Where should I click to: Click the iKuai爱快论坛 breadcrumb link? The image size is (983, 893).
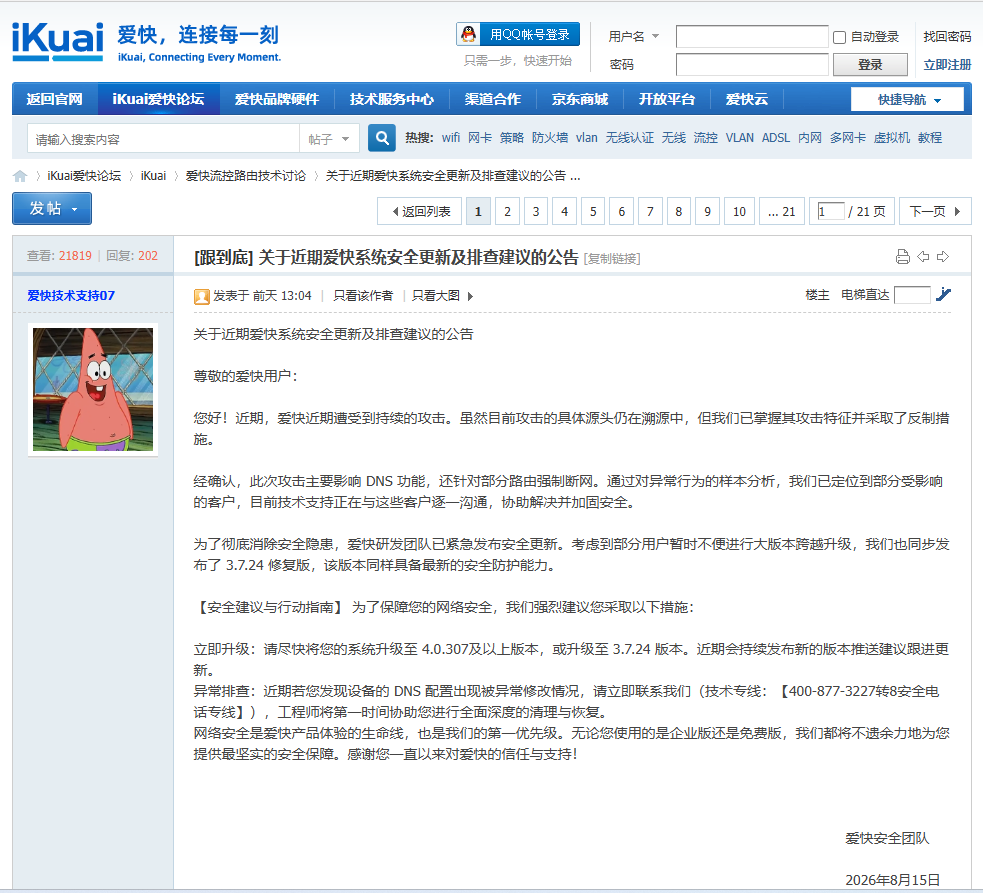coord(84,176)
